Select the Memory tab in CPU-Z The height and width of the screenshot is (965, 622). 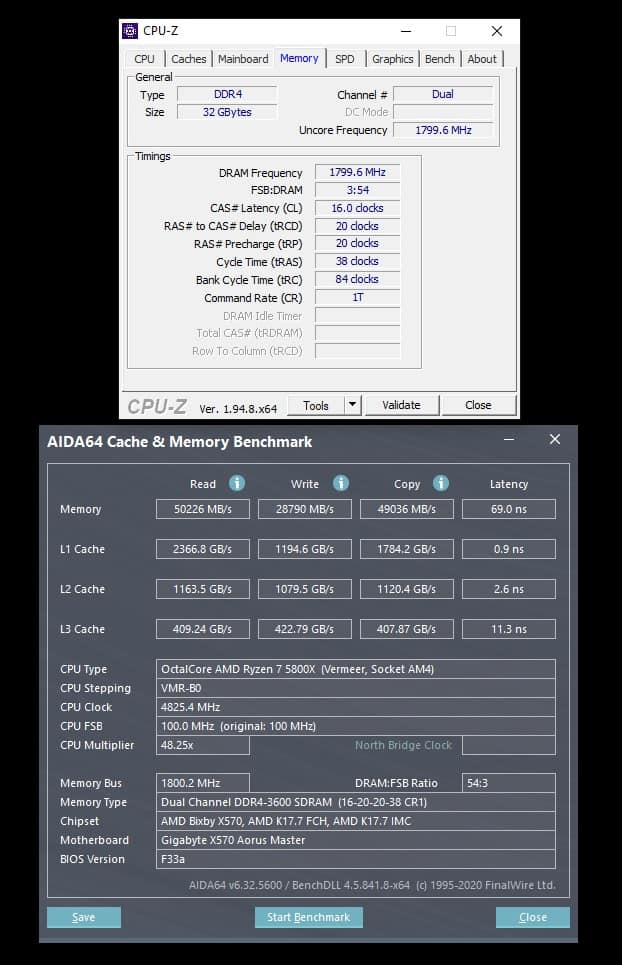click(x=300, y=58)
